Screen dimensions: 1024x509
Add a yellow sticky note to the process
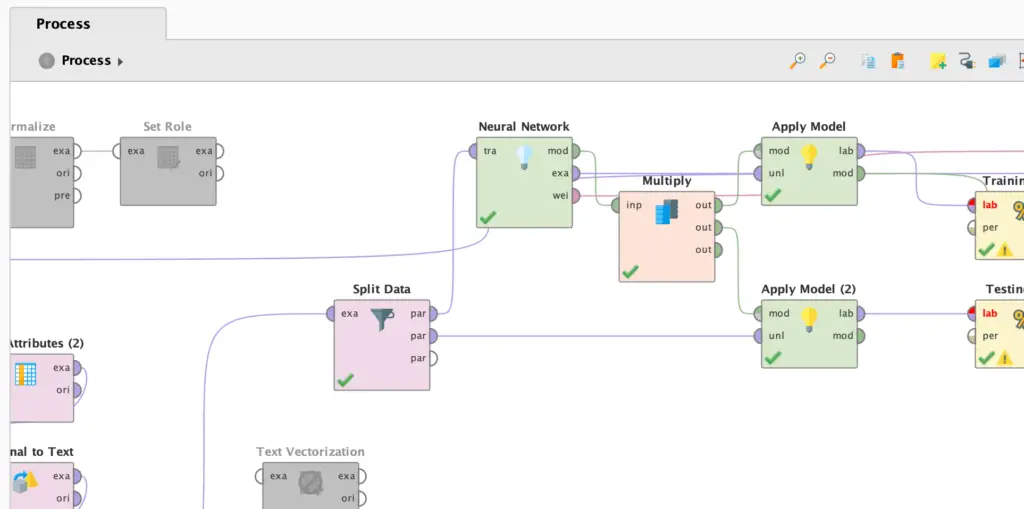(x=938, y=61)
